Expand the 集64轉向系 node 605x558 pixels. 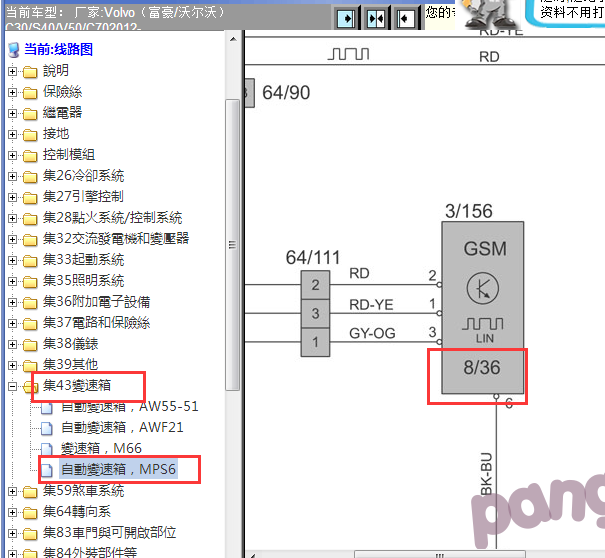pyautogui.click(x=12, y=512)
